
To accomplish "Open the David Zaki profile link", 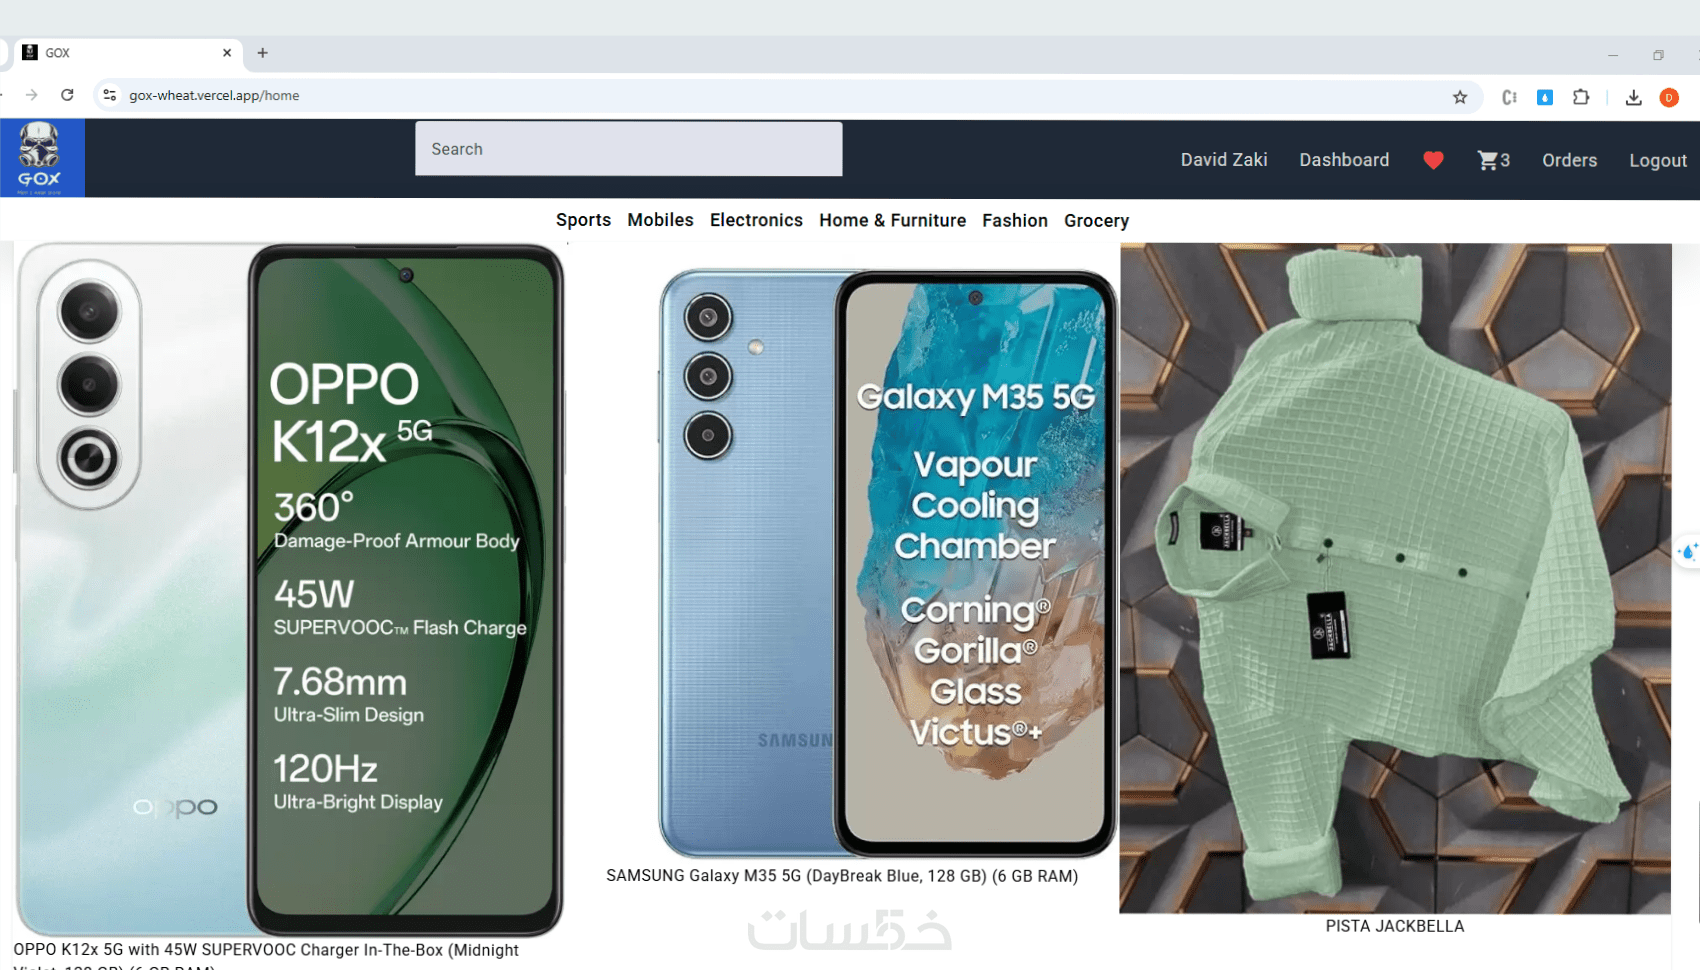I will click(1224, 160).
